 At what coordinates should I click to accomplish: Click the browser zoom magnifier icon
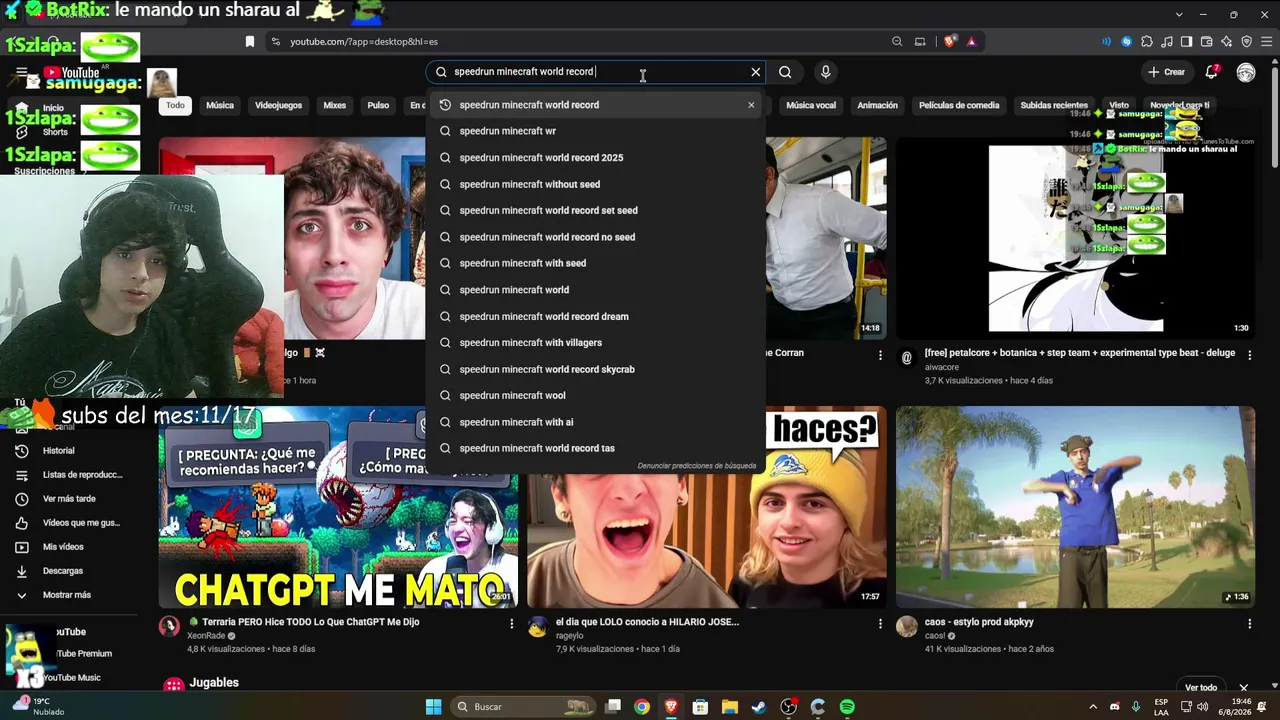click(897, 42)
